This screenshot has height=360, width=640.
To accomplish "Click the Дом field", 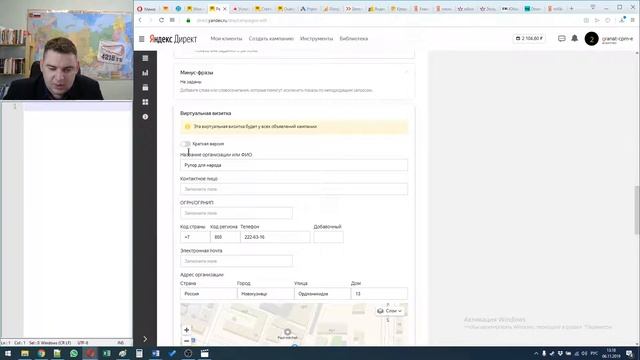I will (x=379, y=293).
